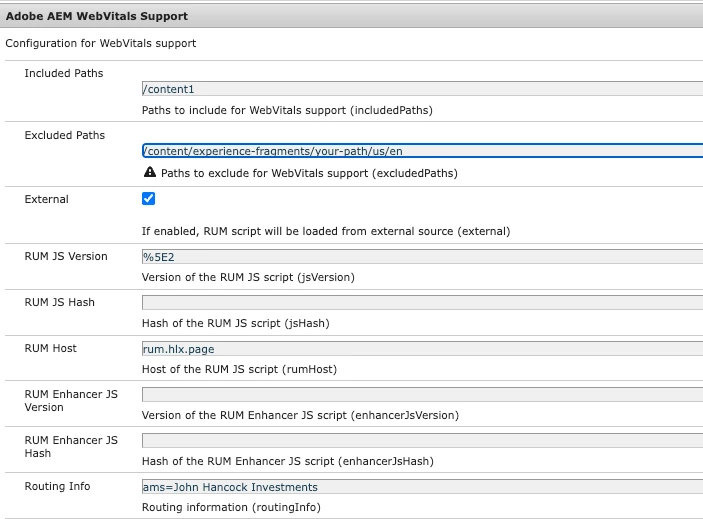This screenshot has width=703, height=519.
Task: Select the Routing Info input field
Action: [x=422, y=487]
